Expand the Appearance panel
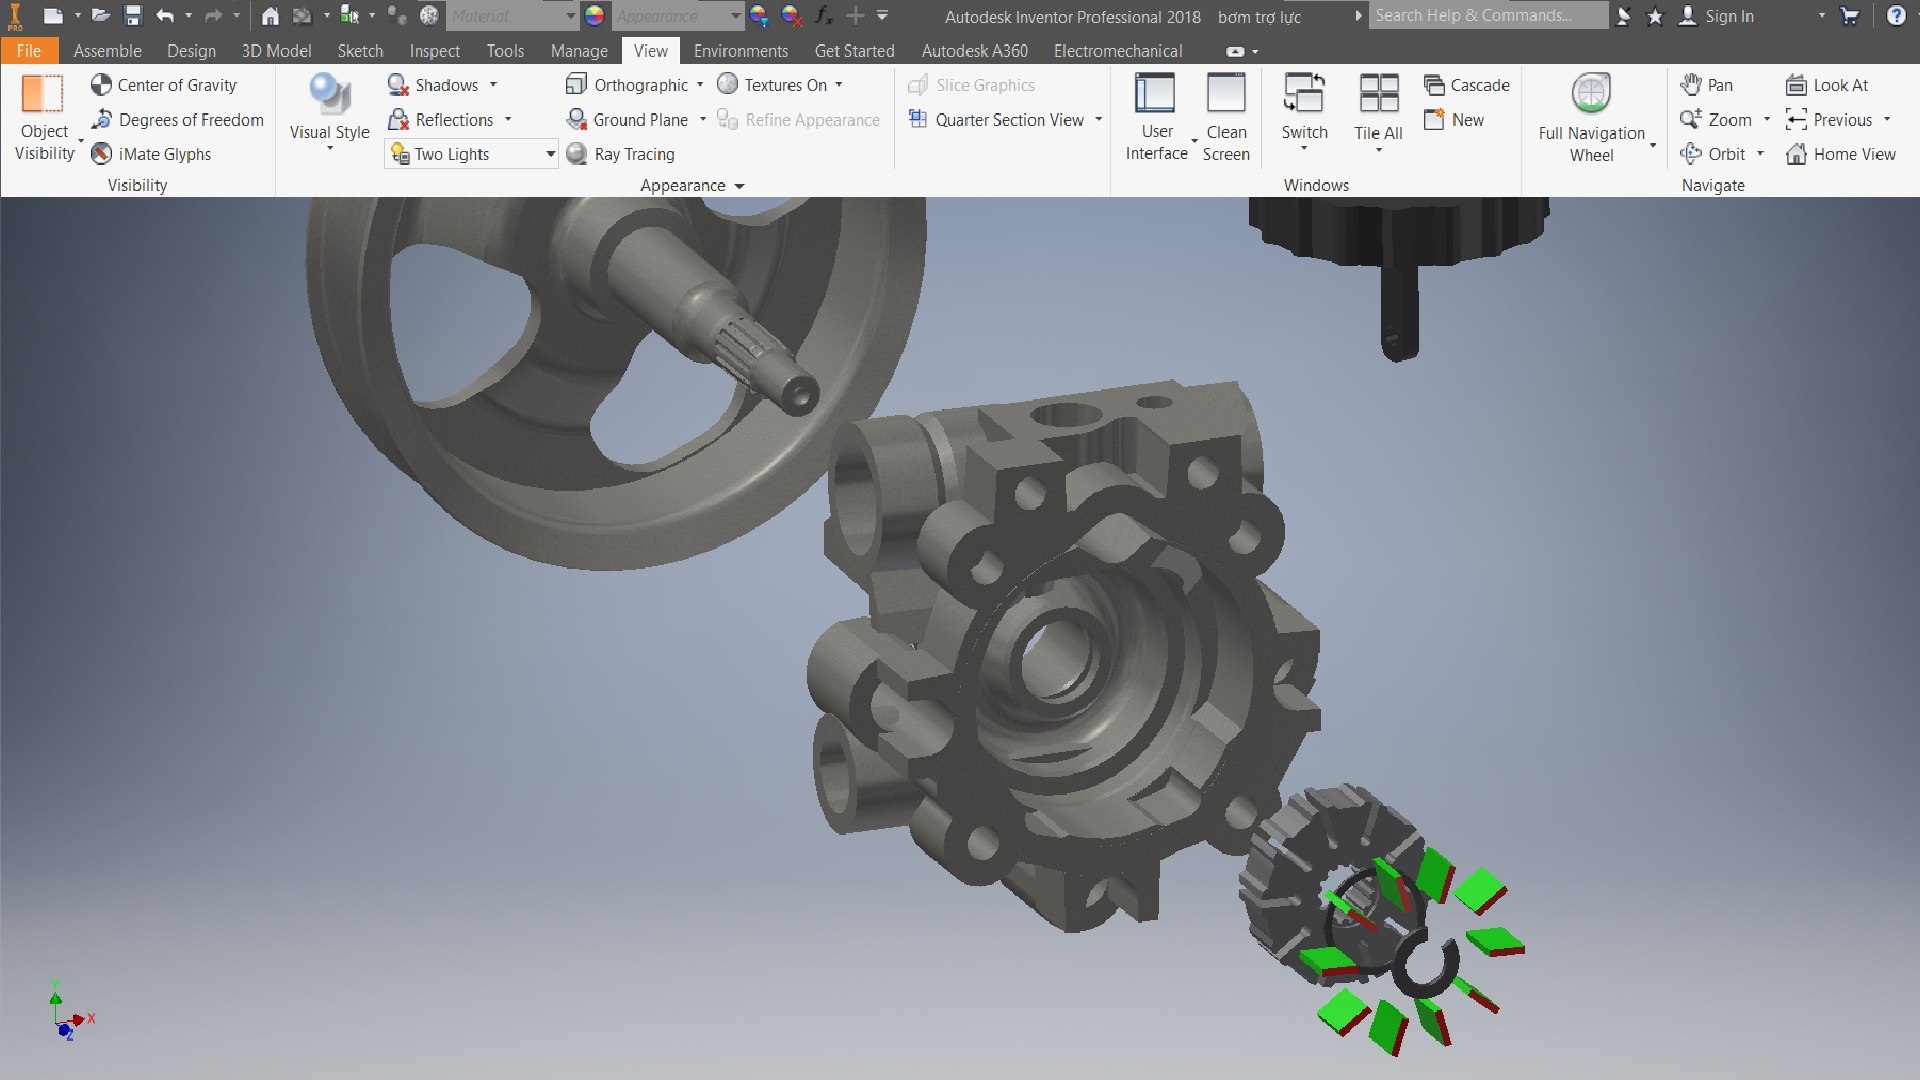Viewport: 1920px width, 1080px height. click(692, 186)
